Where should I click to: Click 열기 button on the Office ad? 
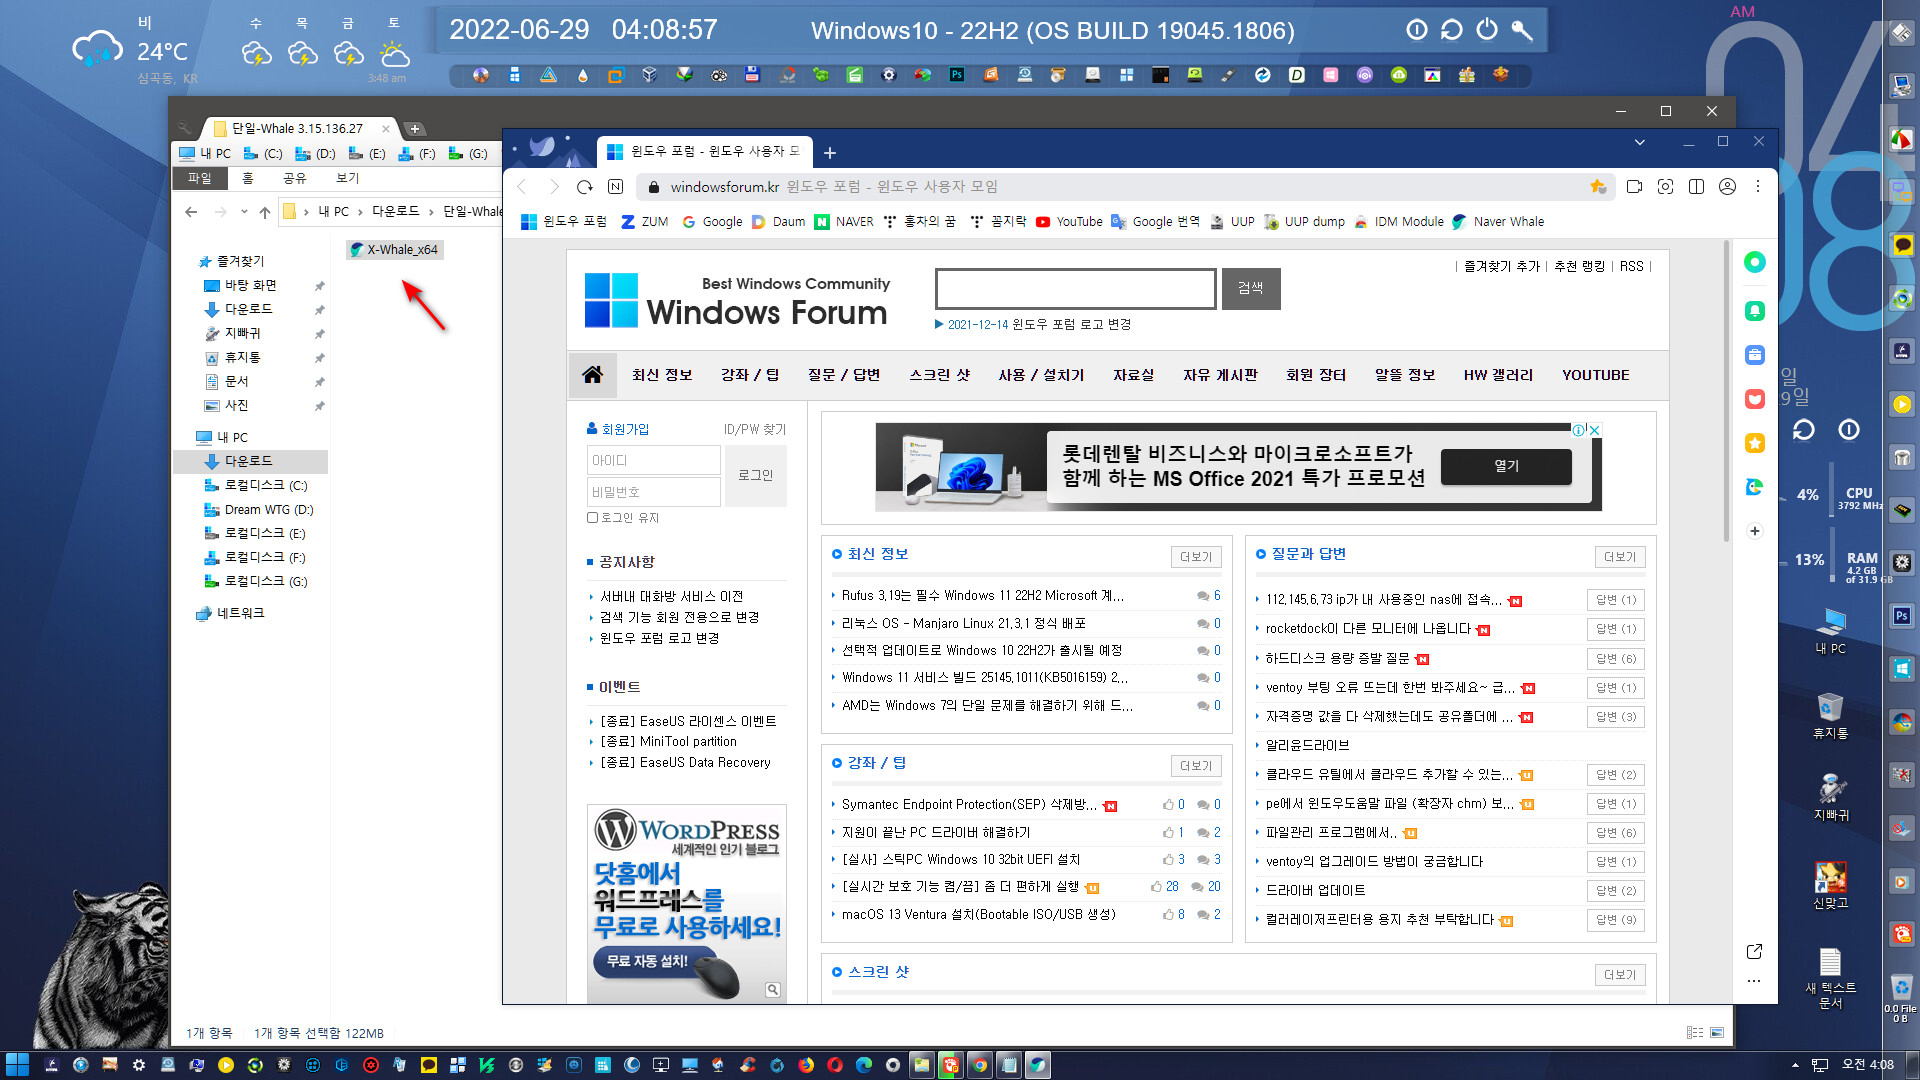[1506, 466]
